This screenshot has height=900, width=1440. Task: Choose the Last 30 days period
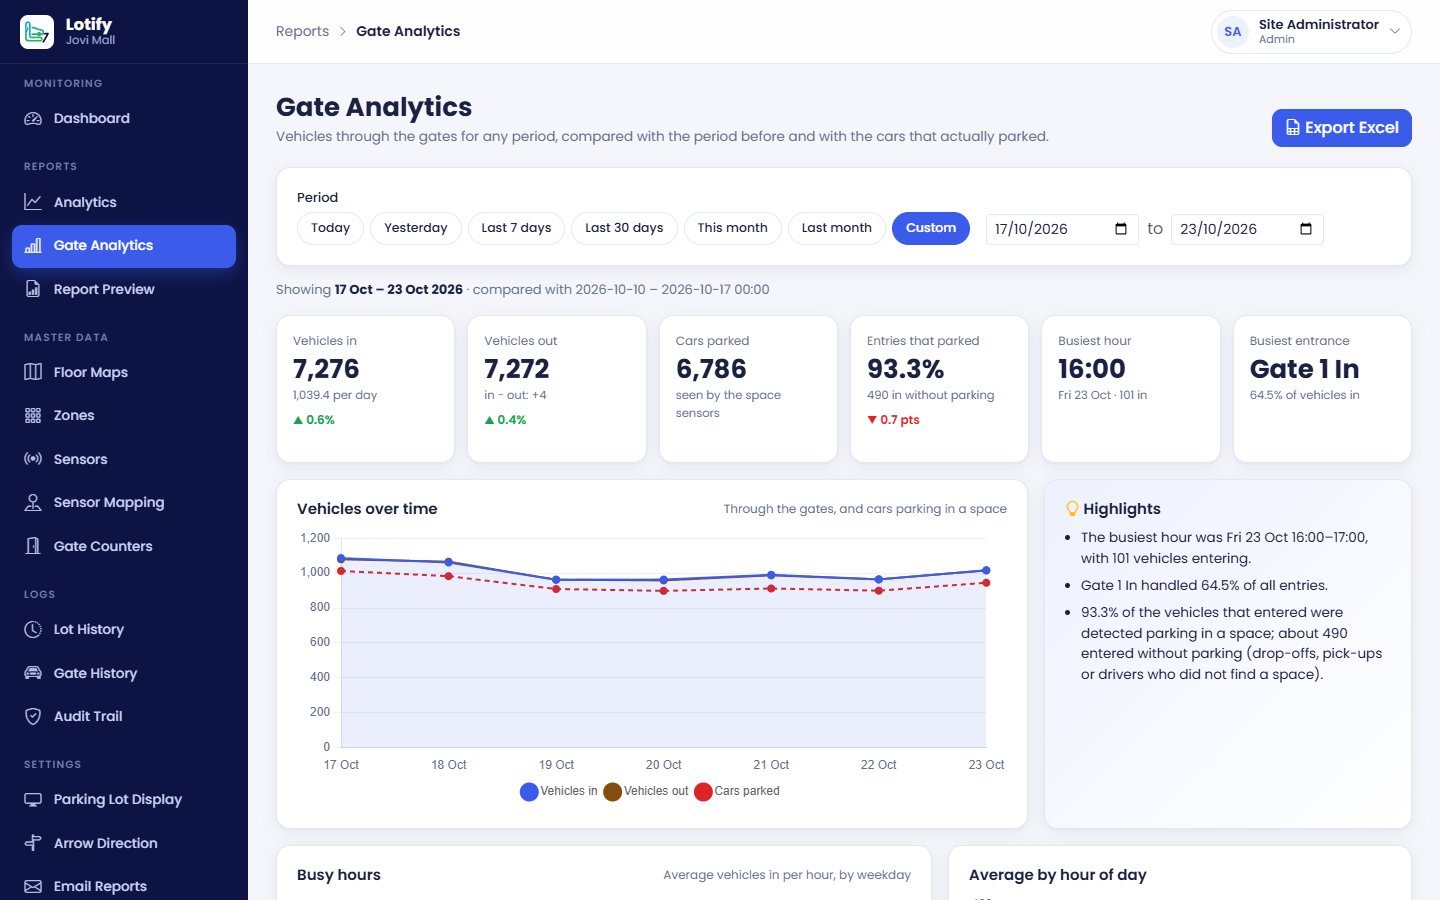tap(624, 228)
